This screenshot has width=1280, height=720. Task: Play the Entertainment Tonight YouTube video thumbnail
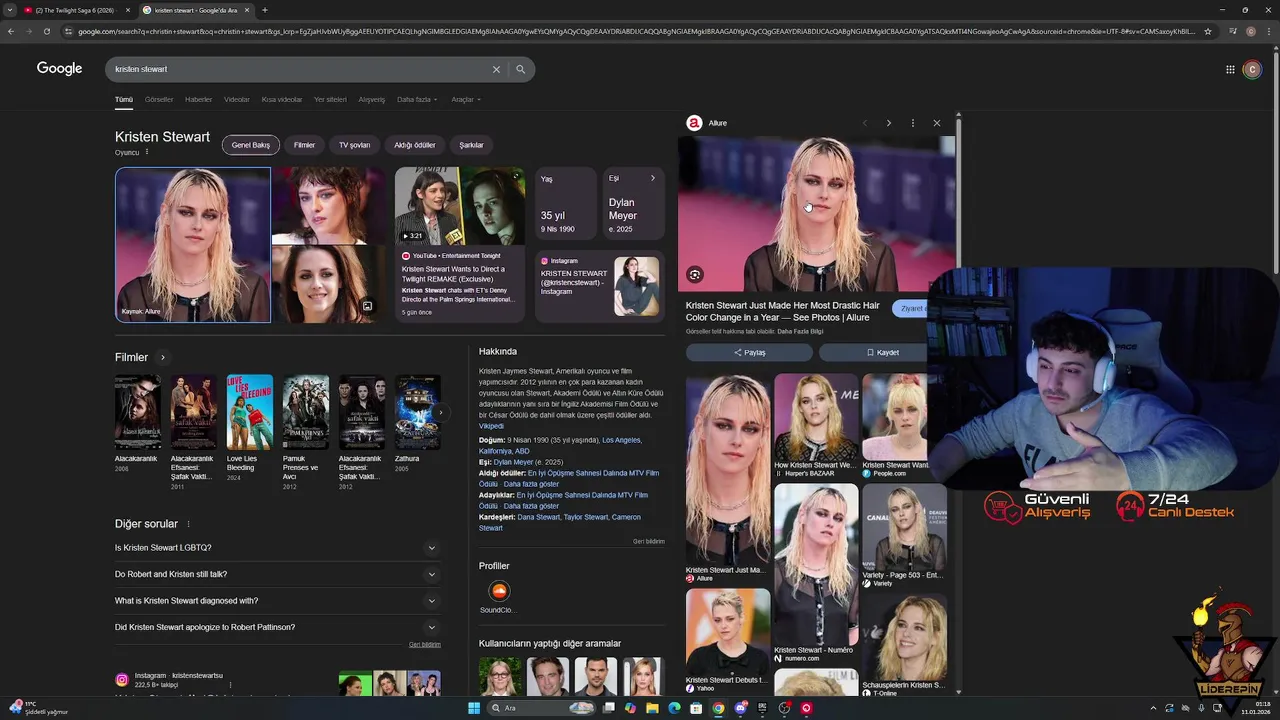pyautogui.click(x=459, y=206)
